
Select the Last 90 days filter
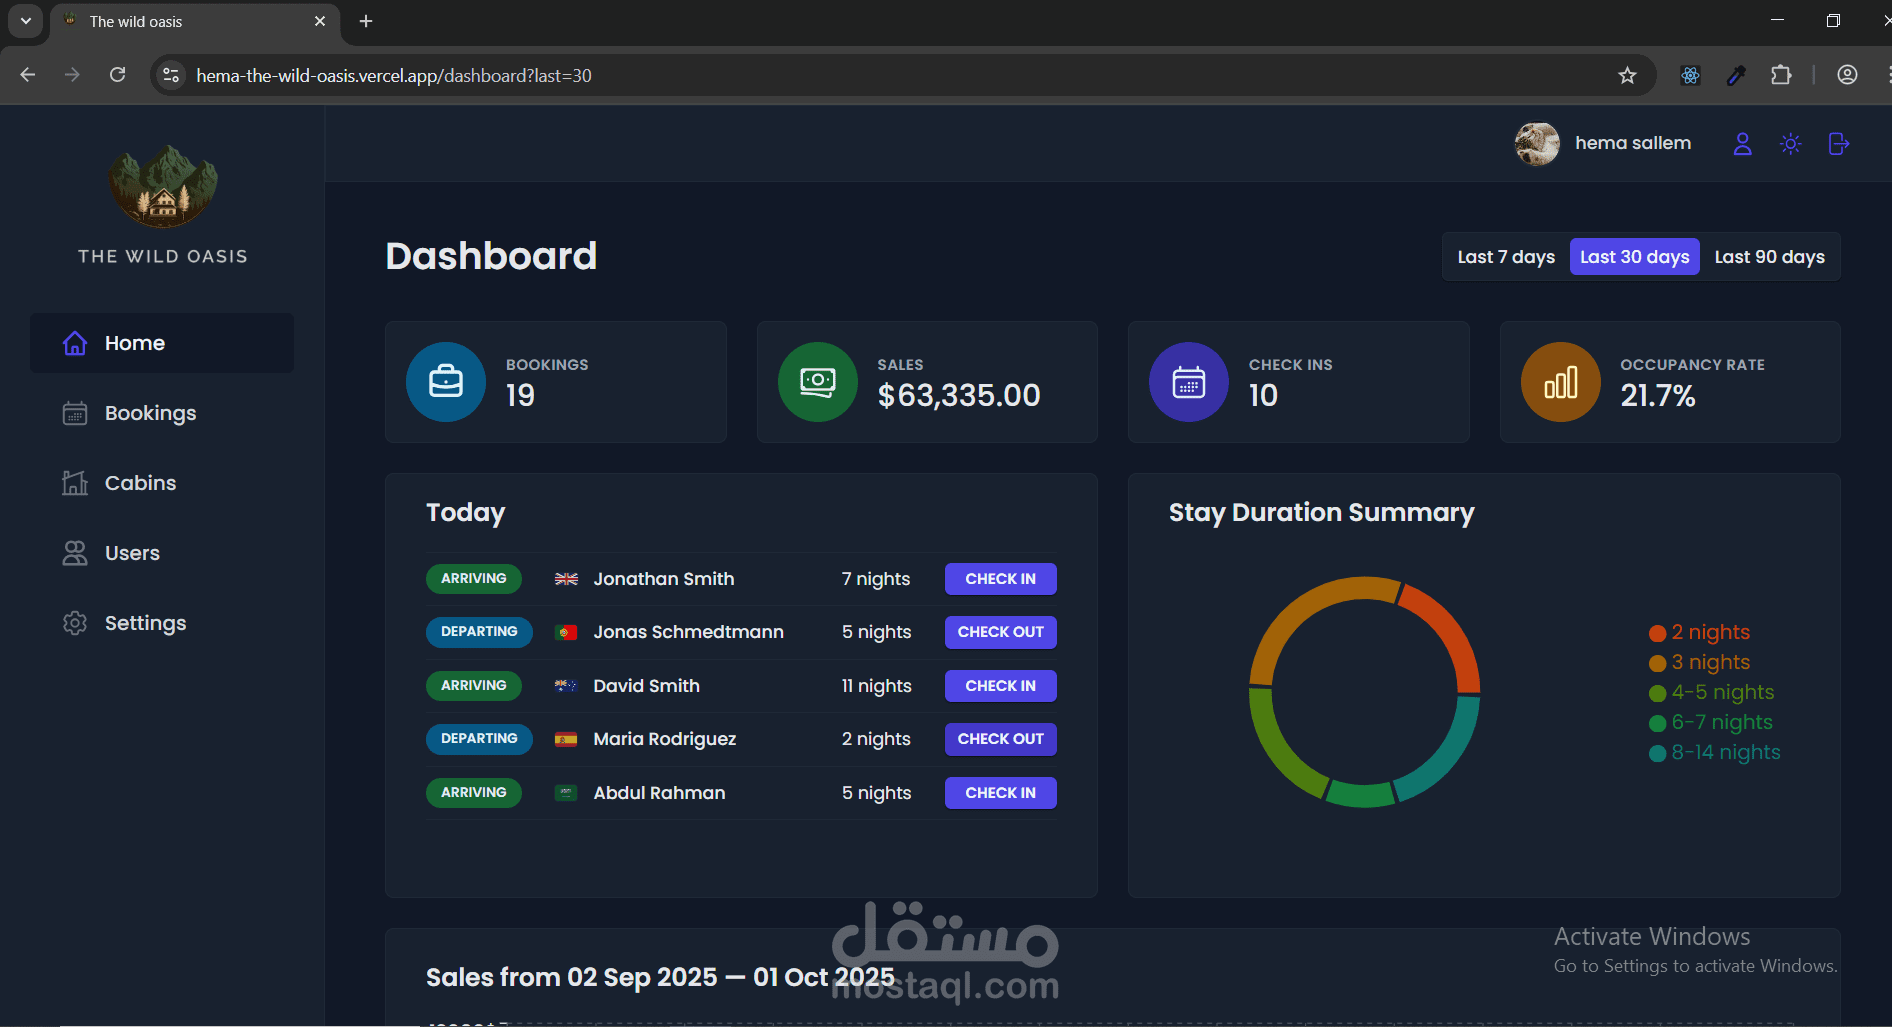click(1769, 257)
